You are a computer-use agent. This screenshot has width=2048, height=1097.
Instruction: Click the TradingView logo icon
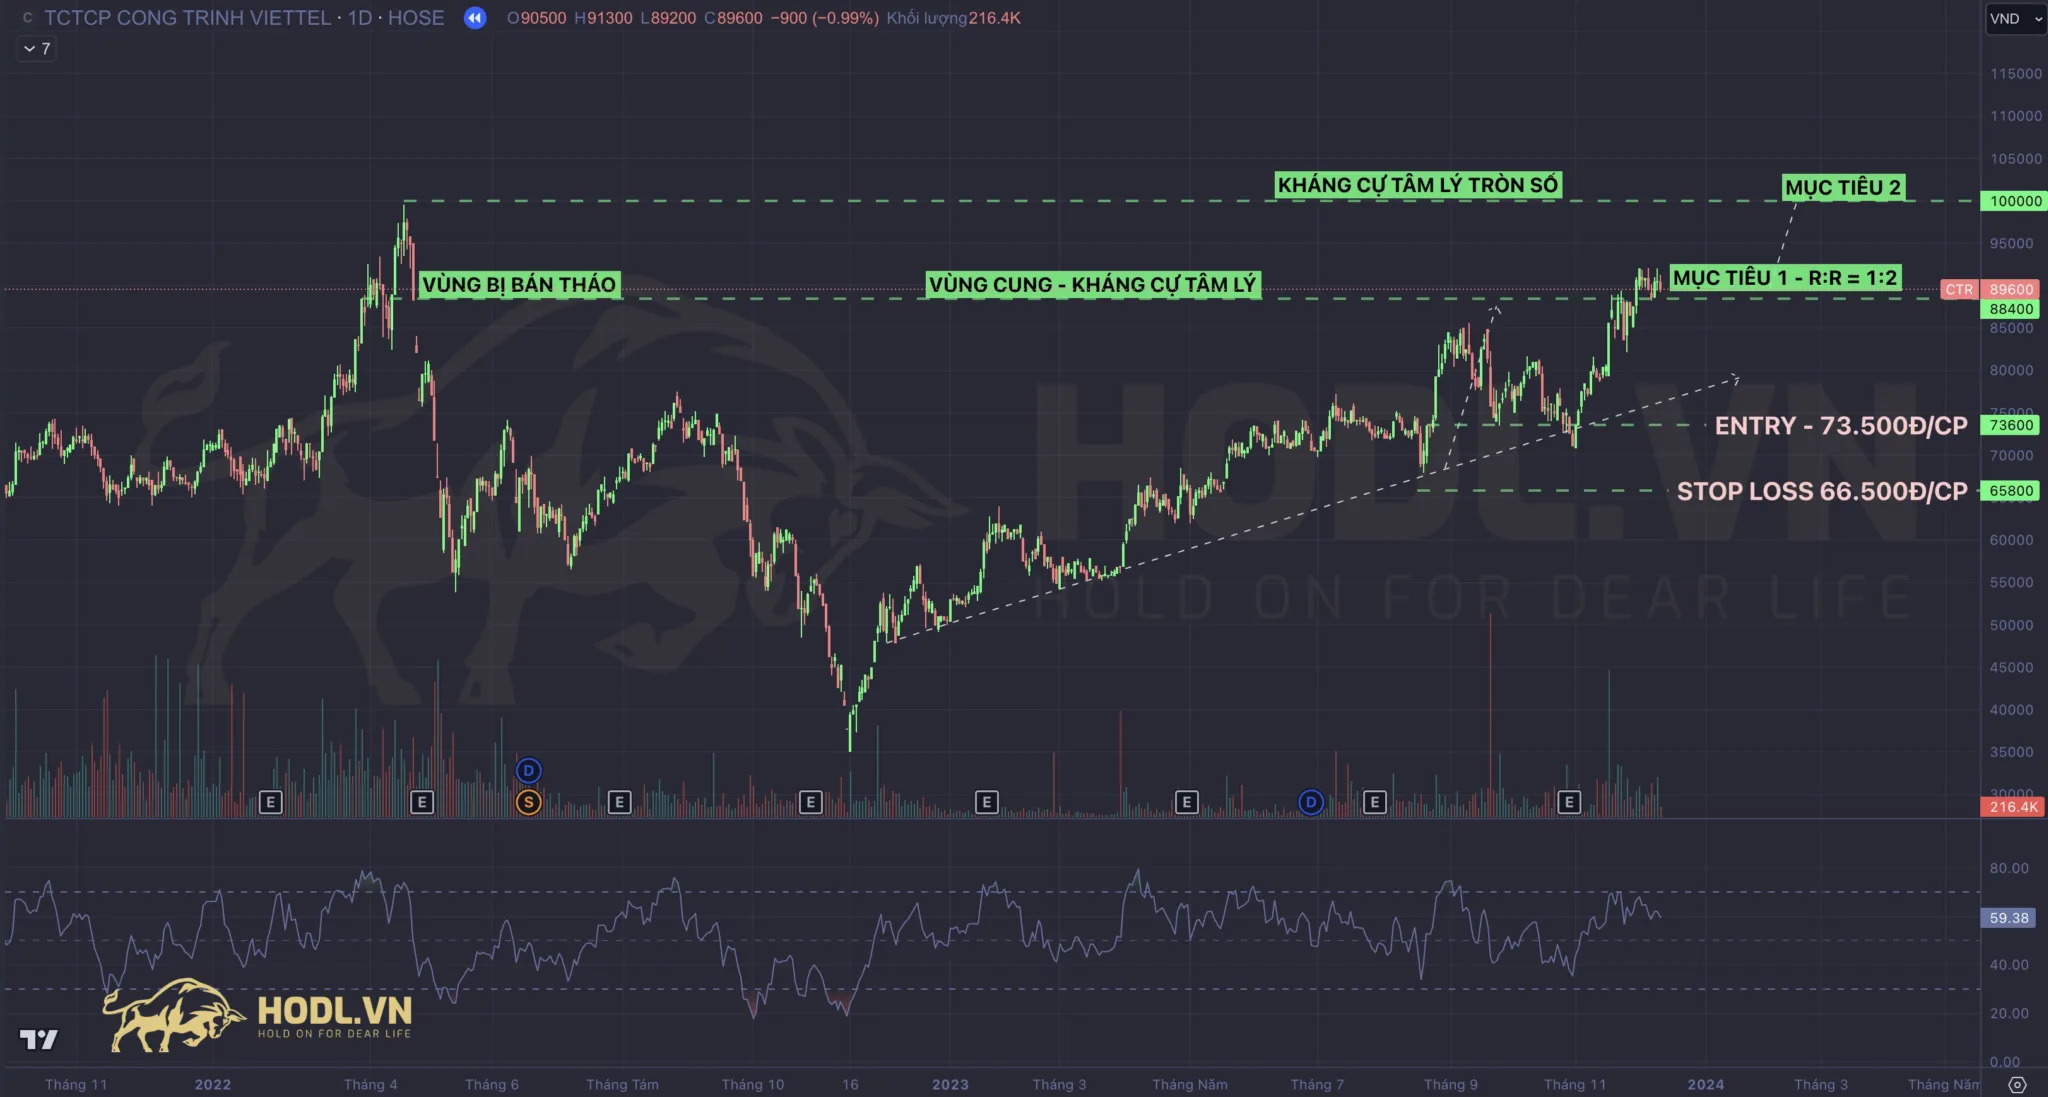[39, 1040]
